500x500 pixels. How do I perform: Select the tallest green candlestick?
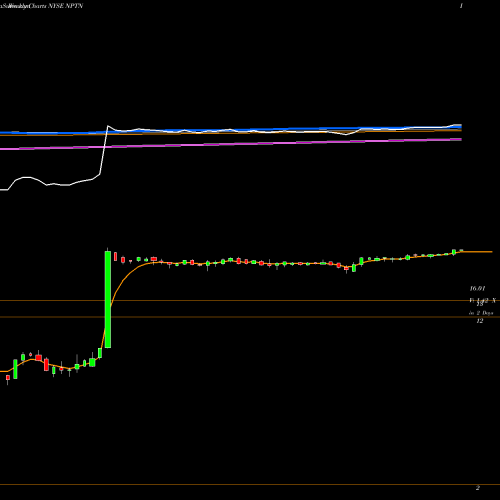tap(108, 299)
